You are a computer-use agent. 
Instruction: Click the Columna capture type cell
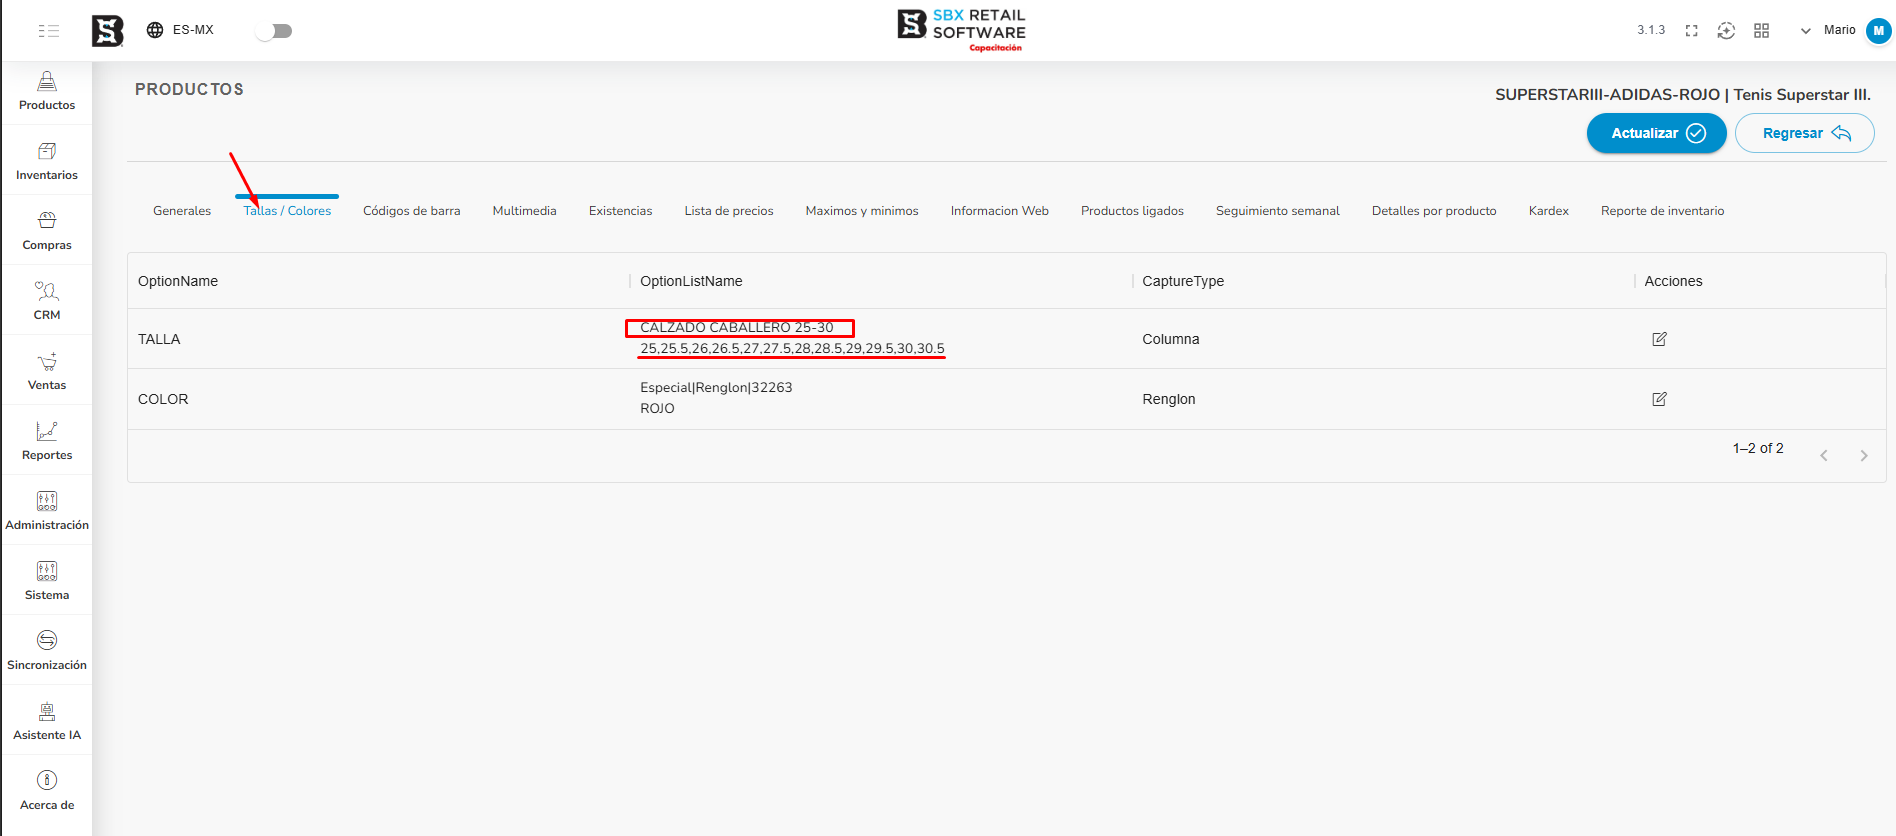click(x=1171, y=339)
